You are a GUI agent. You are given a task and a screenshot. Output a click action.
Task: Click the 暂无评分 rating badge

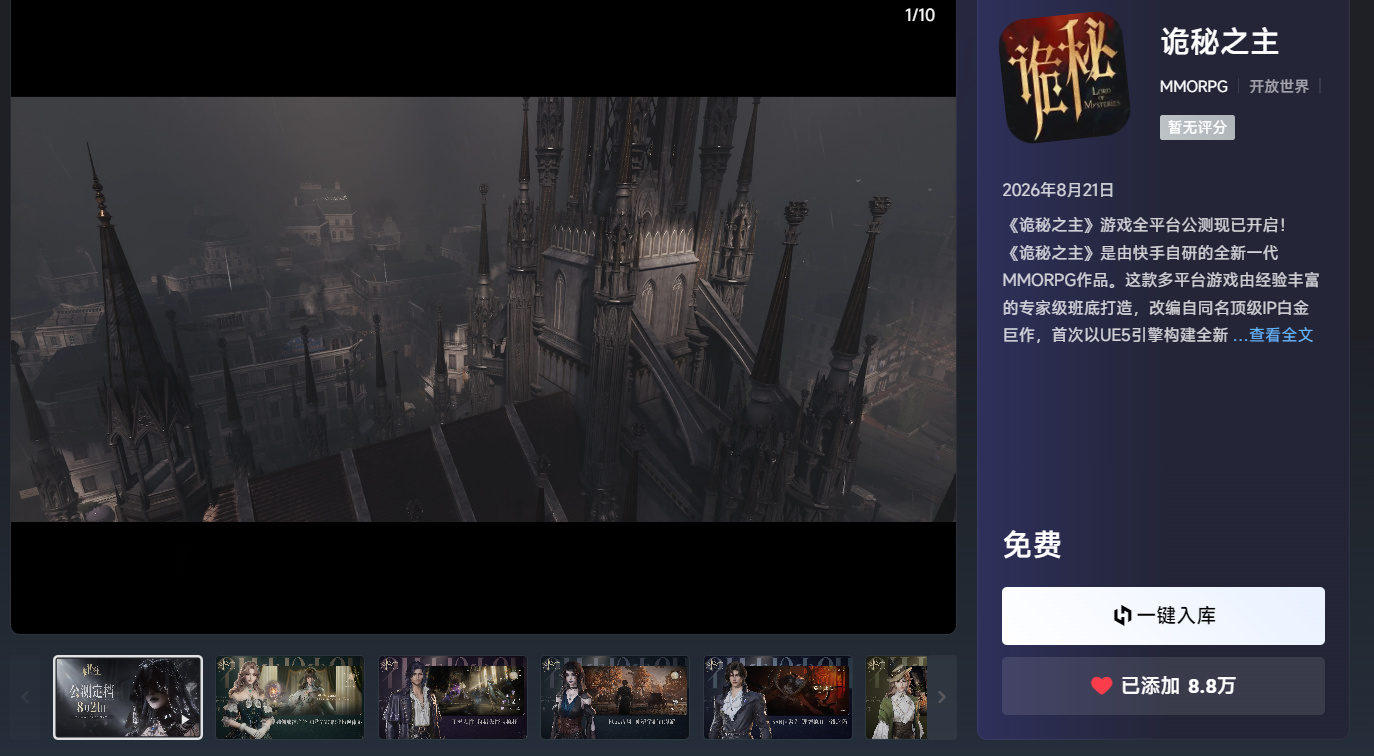[x=1197, y=127]
